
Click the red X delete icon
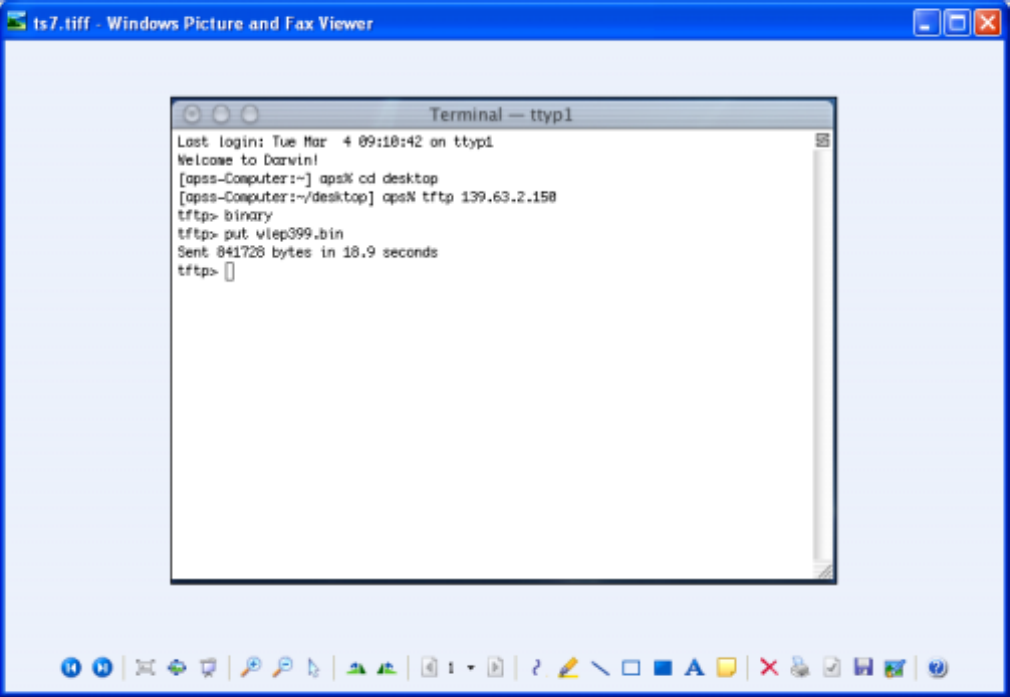[768, 667]
